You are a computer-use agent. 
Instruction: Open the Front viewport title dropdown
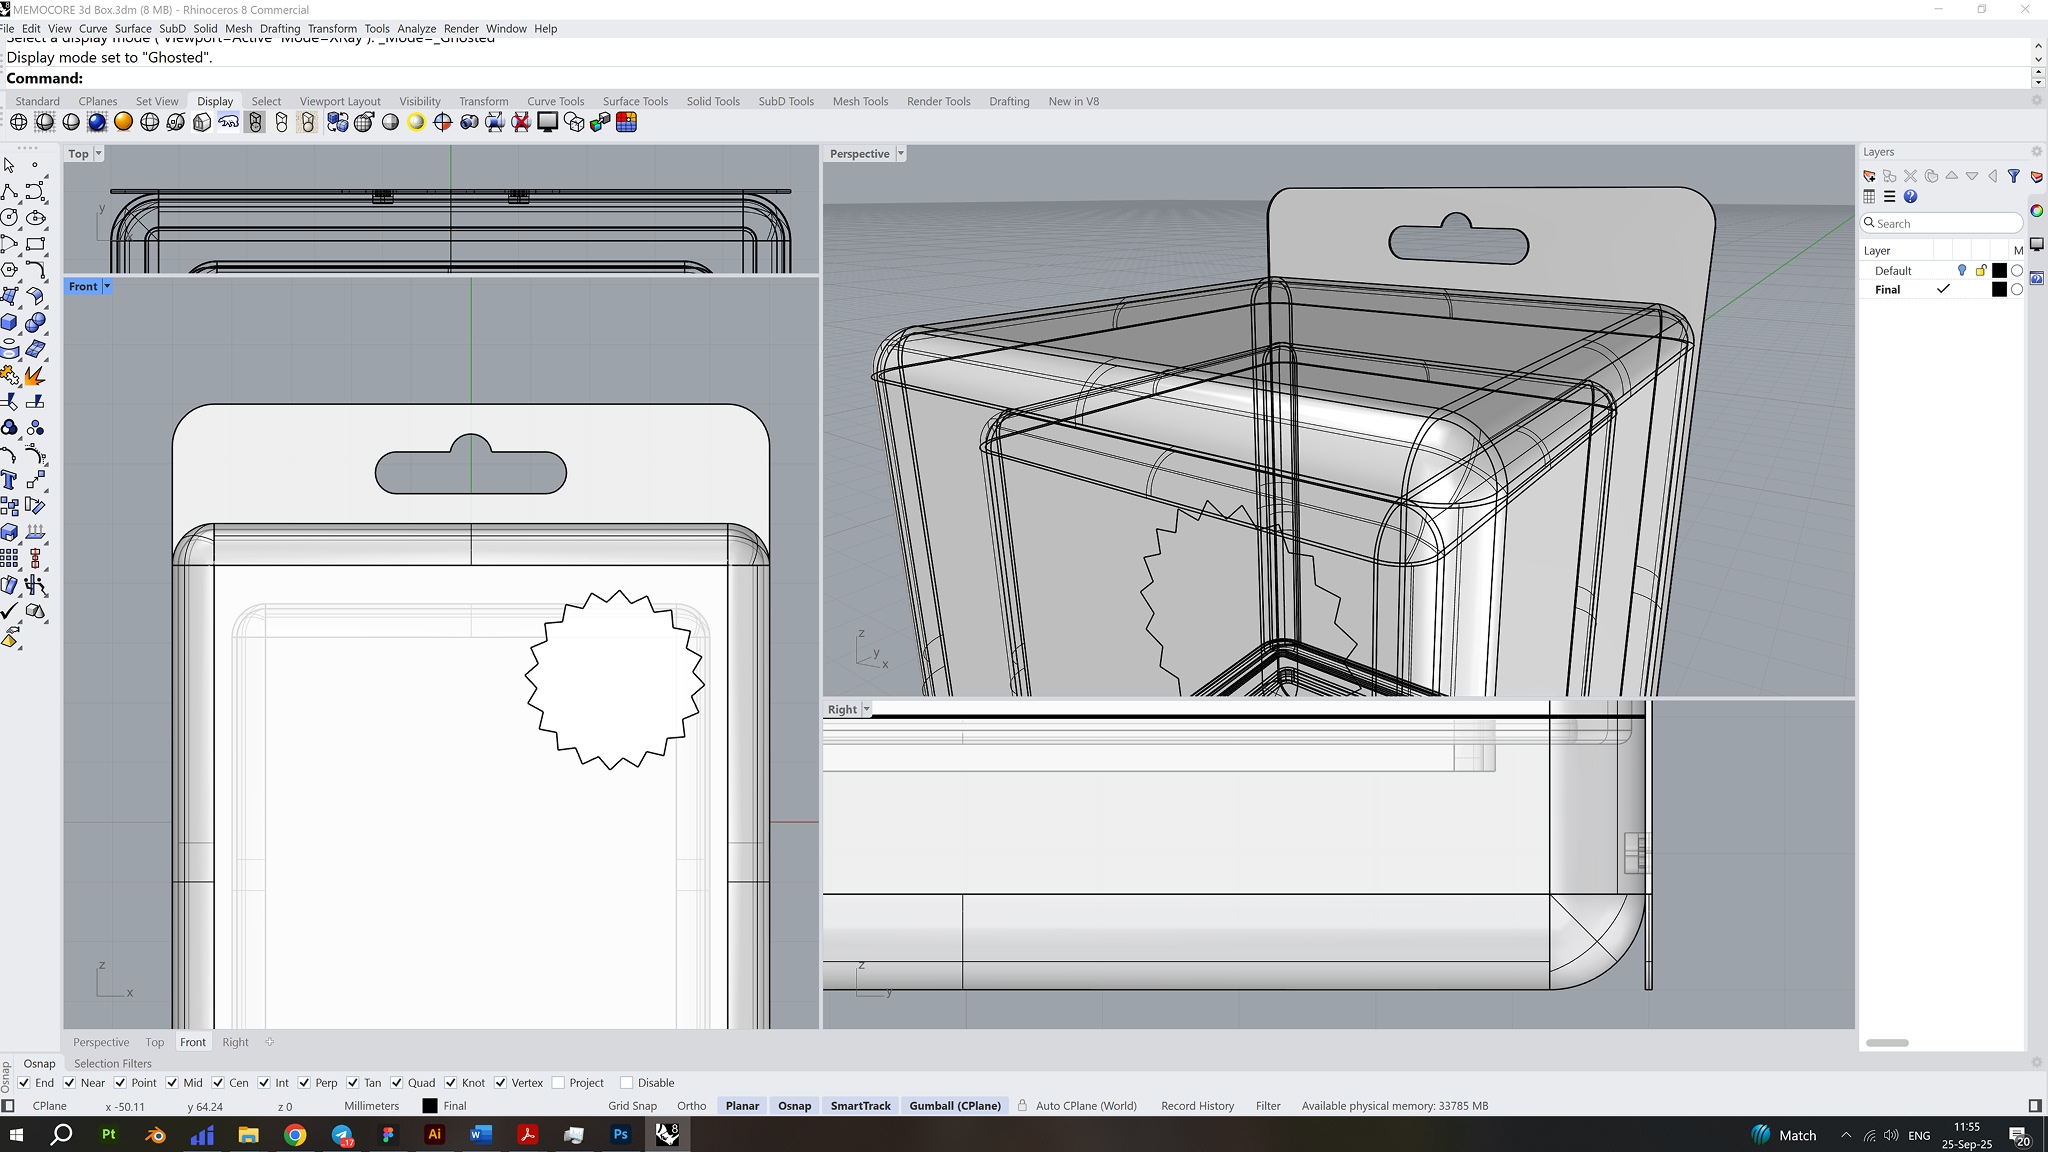click(x=107, y=287)
